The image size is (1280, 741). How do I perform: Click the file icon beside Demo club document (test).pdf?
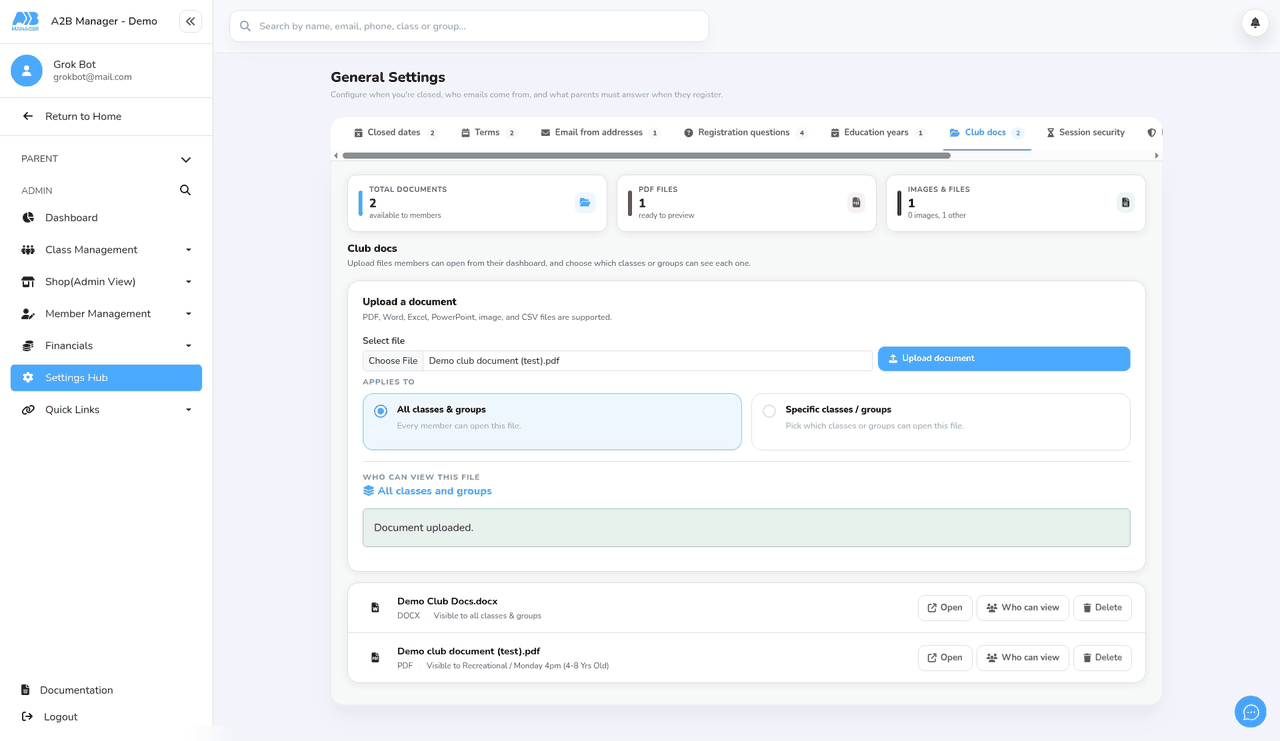pyautogui.click(x=375, y=658)
